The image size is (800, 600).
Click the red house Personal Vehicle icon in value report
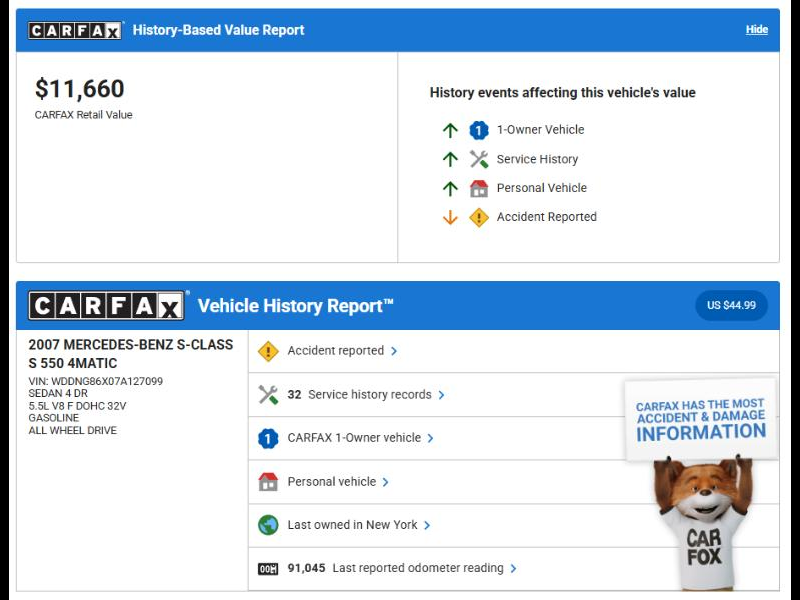click(x=479, y=188)
